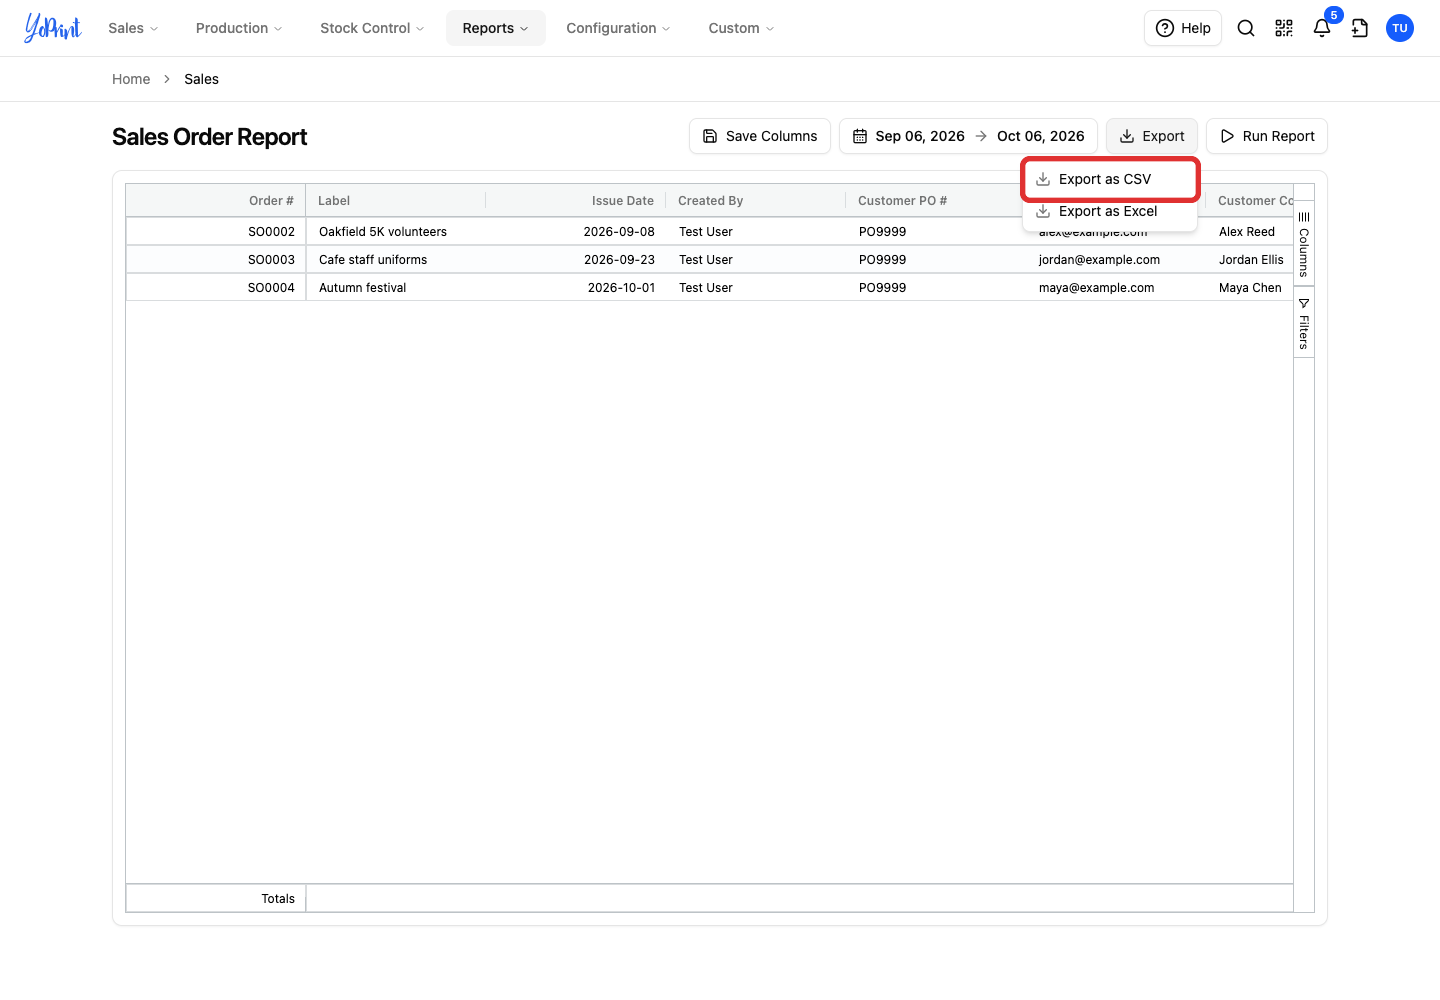
Task: Expand the Stock Control menu
Action: (x=372, y=28)
